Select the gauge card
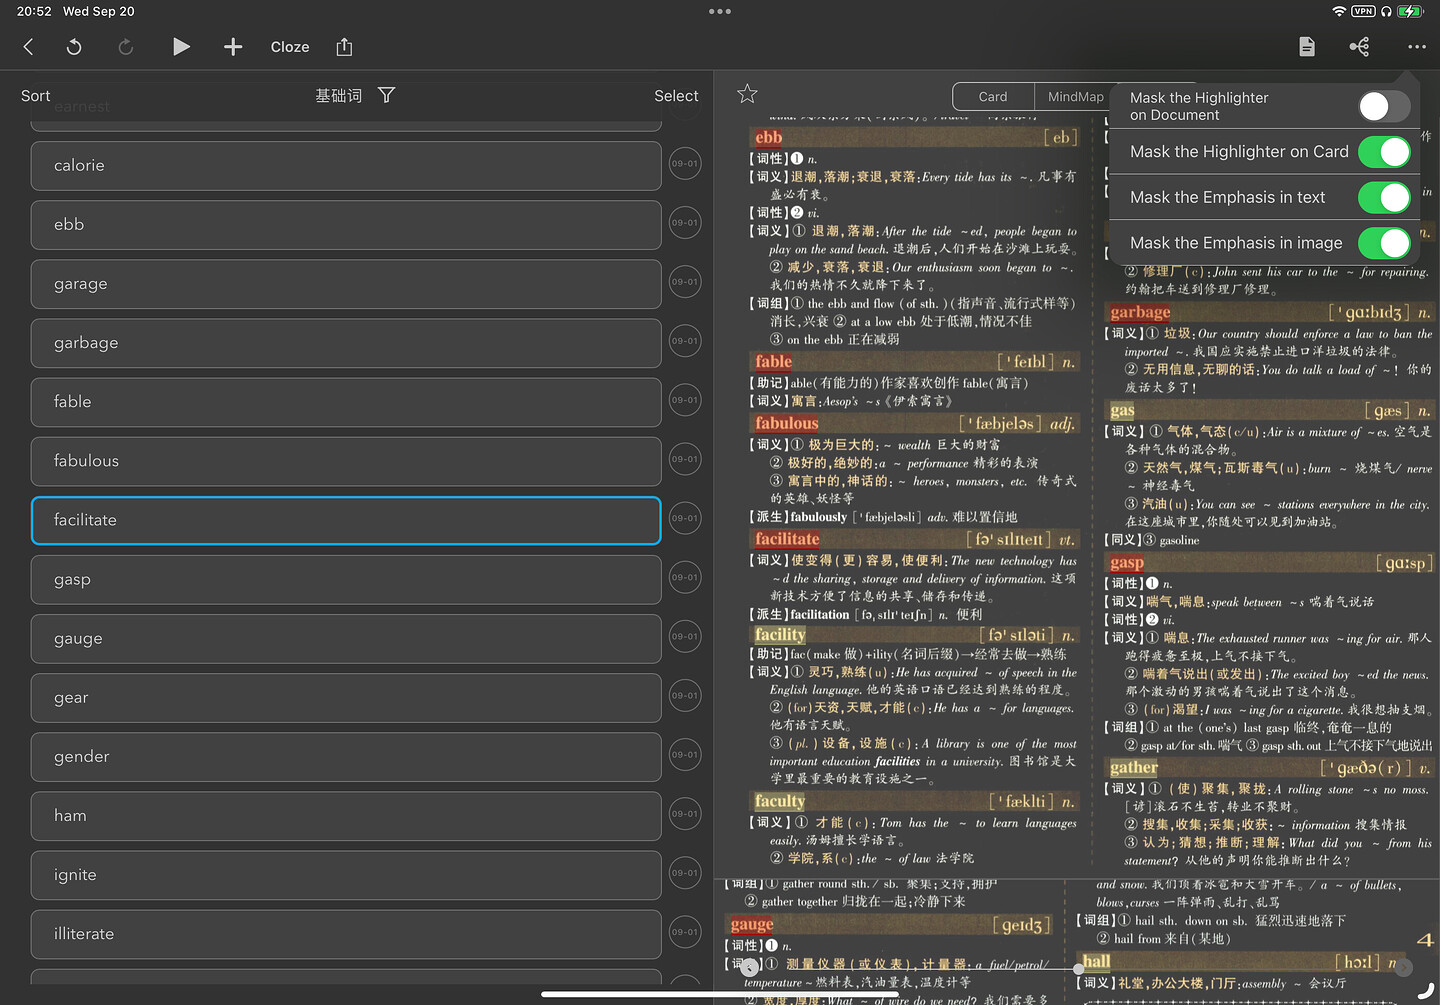1440x1005 pixels. (x=346, y=638)
